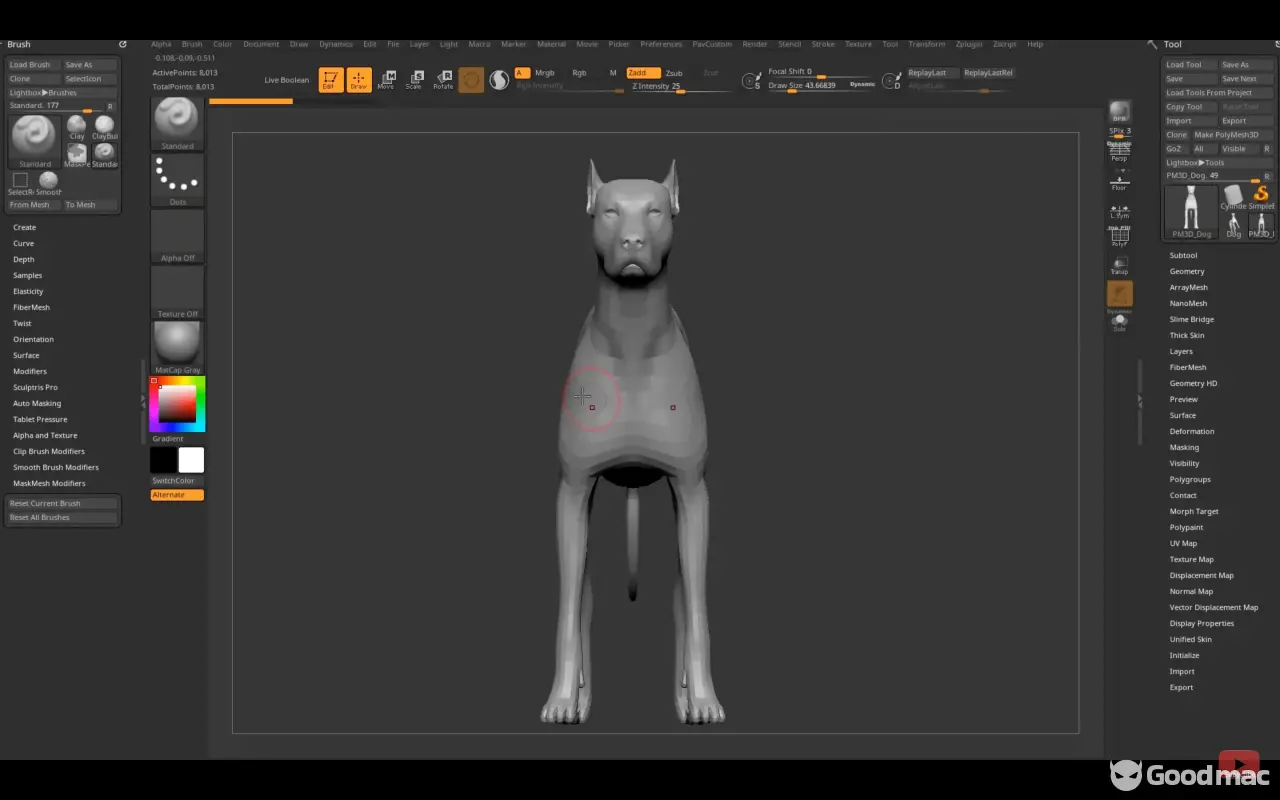Viewport: 1280px width, 800px height.
Task: Choose the Smooth brush icon
Action: 48,181
